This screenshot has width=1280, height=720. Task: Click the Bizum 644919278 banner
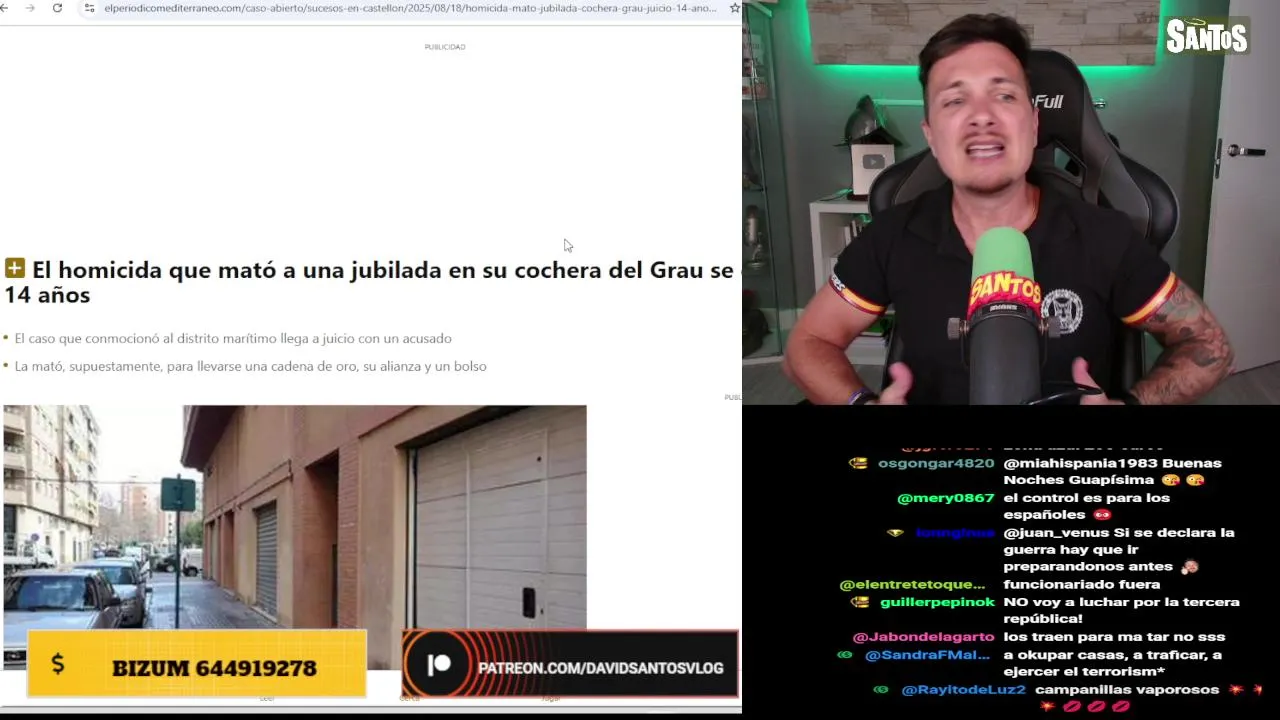197,665
